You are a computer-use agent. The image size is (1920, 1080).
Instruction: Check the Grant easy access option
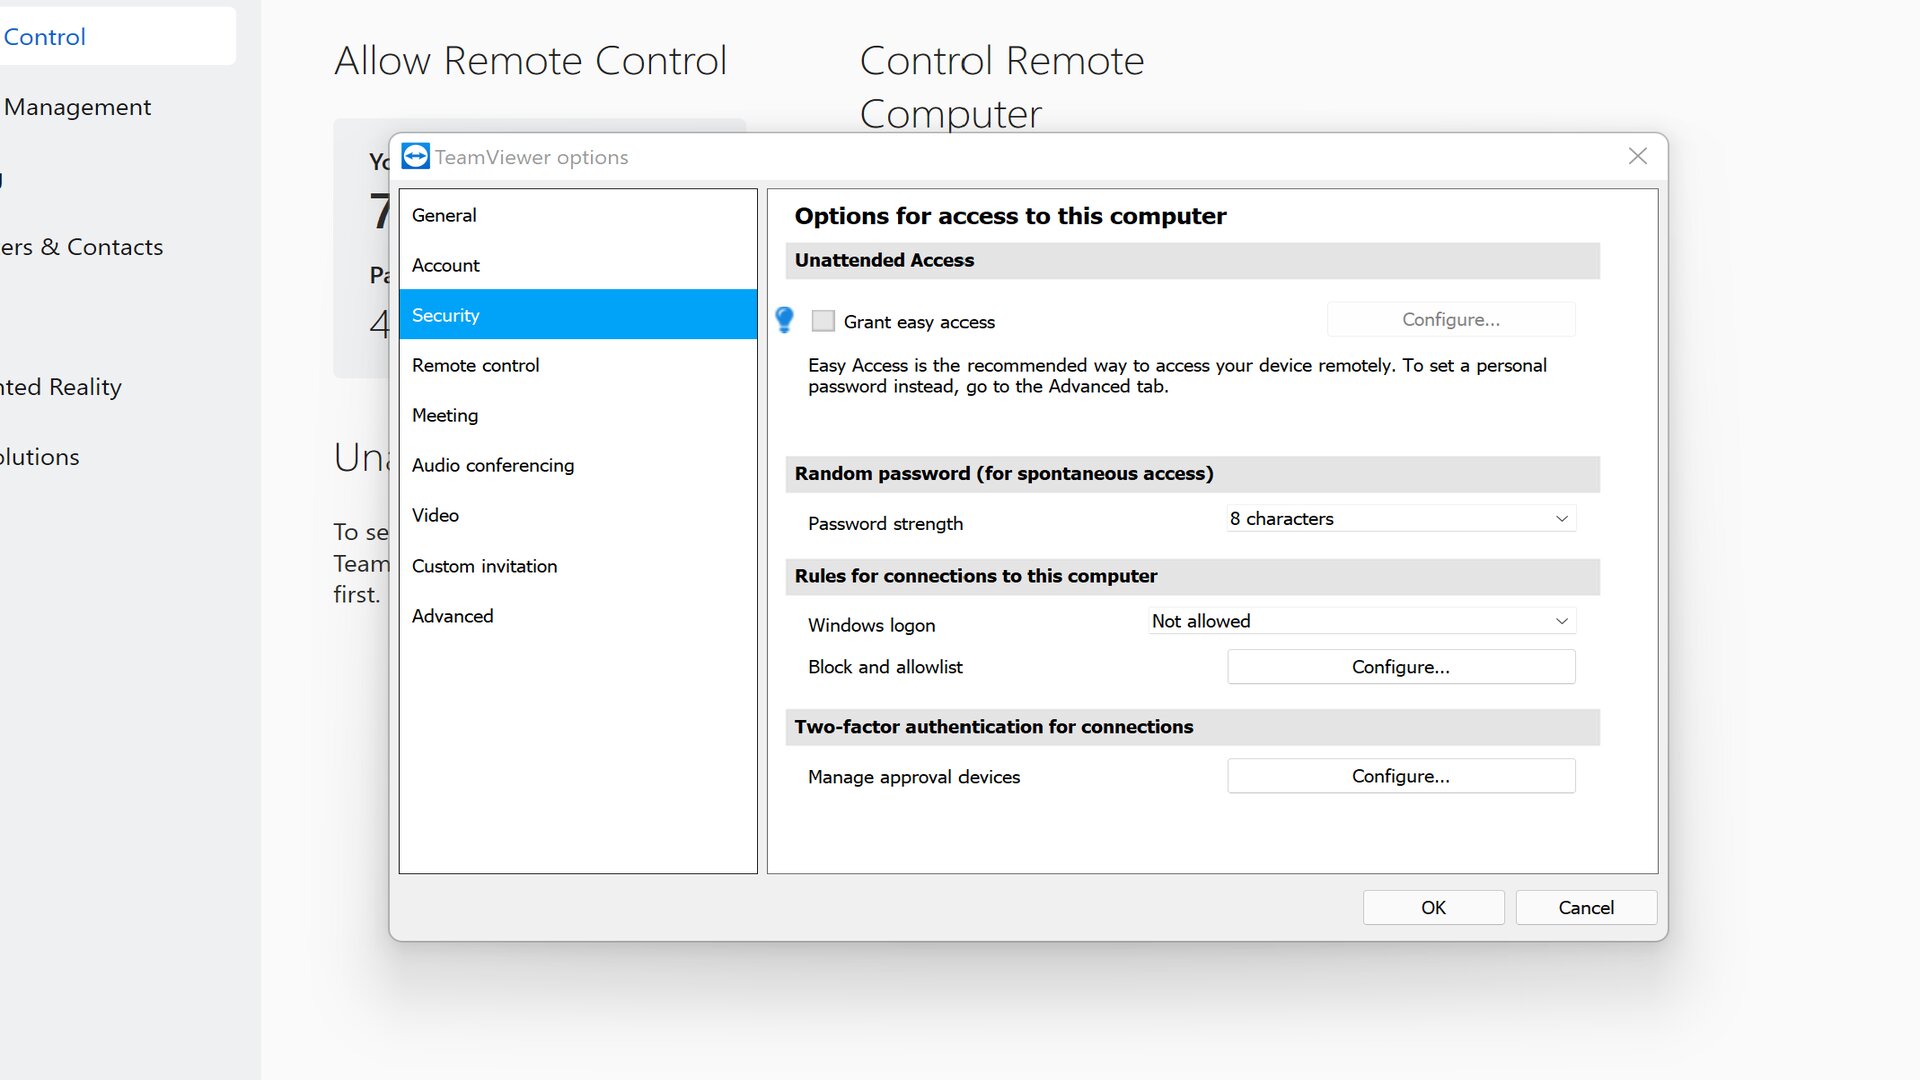point(822,320)
